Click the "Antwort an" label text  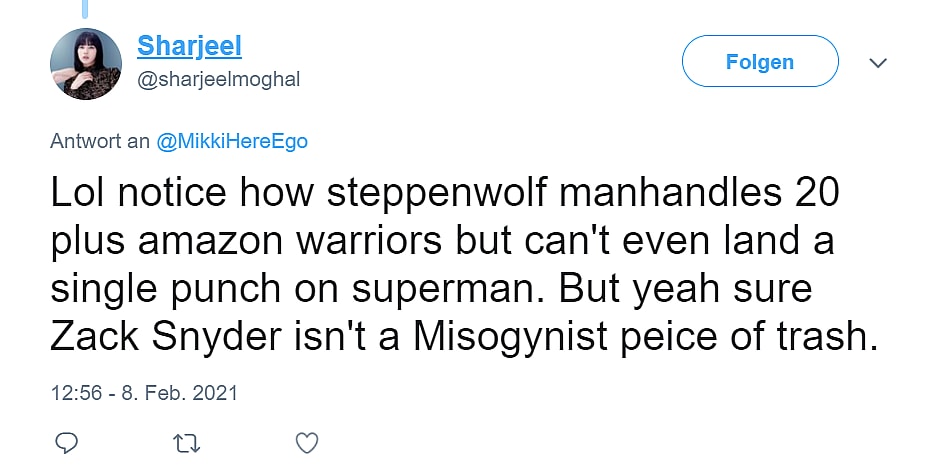pyautogui.click(x=100, y=141)
